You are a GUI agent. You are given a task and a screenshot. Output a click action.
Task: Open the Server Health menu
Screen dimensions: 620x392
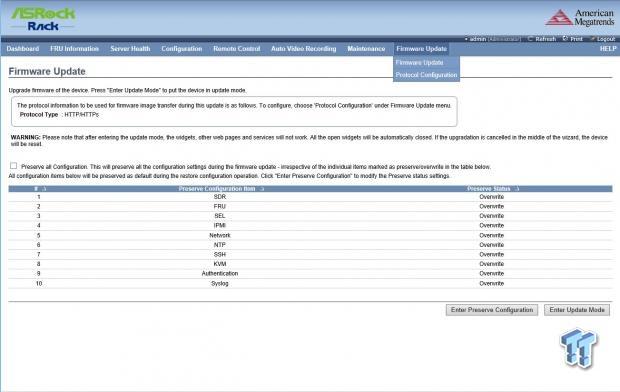[x=130, y=49]
